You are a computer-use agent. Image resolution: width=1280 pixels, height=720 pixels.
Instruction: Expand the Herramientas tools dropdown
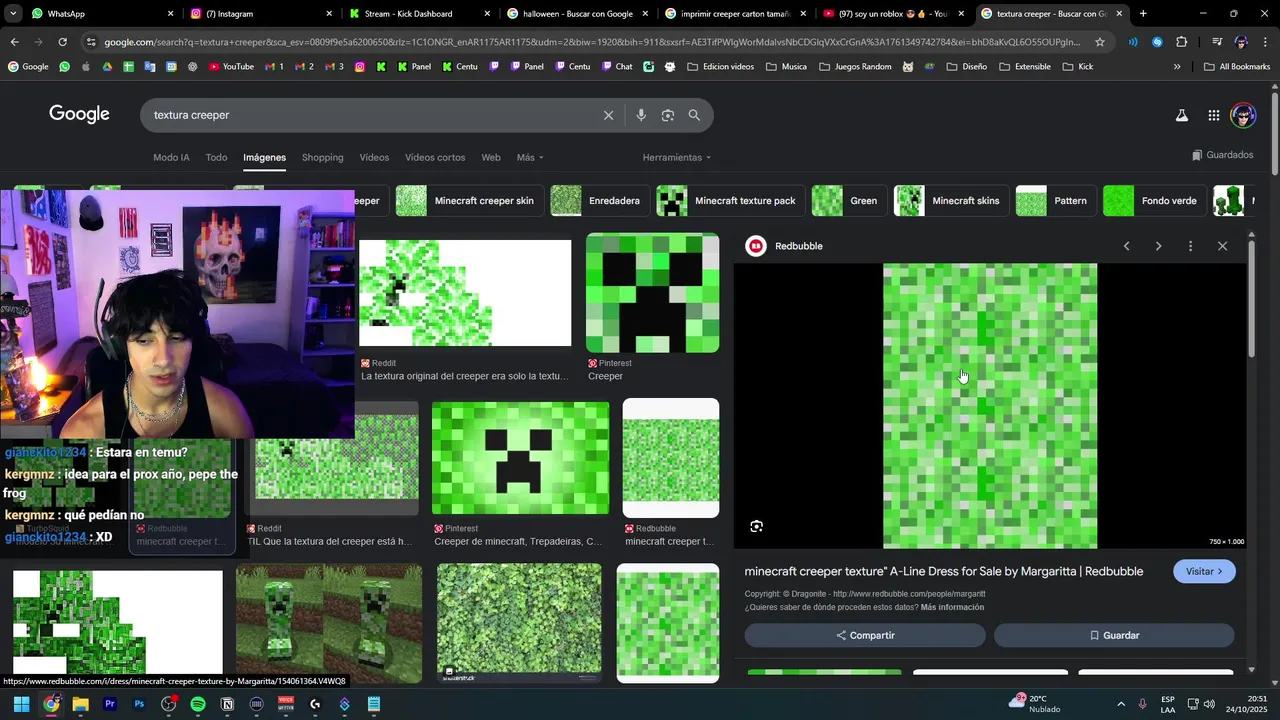(x=677, y=157)
